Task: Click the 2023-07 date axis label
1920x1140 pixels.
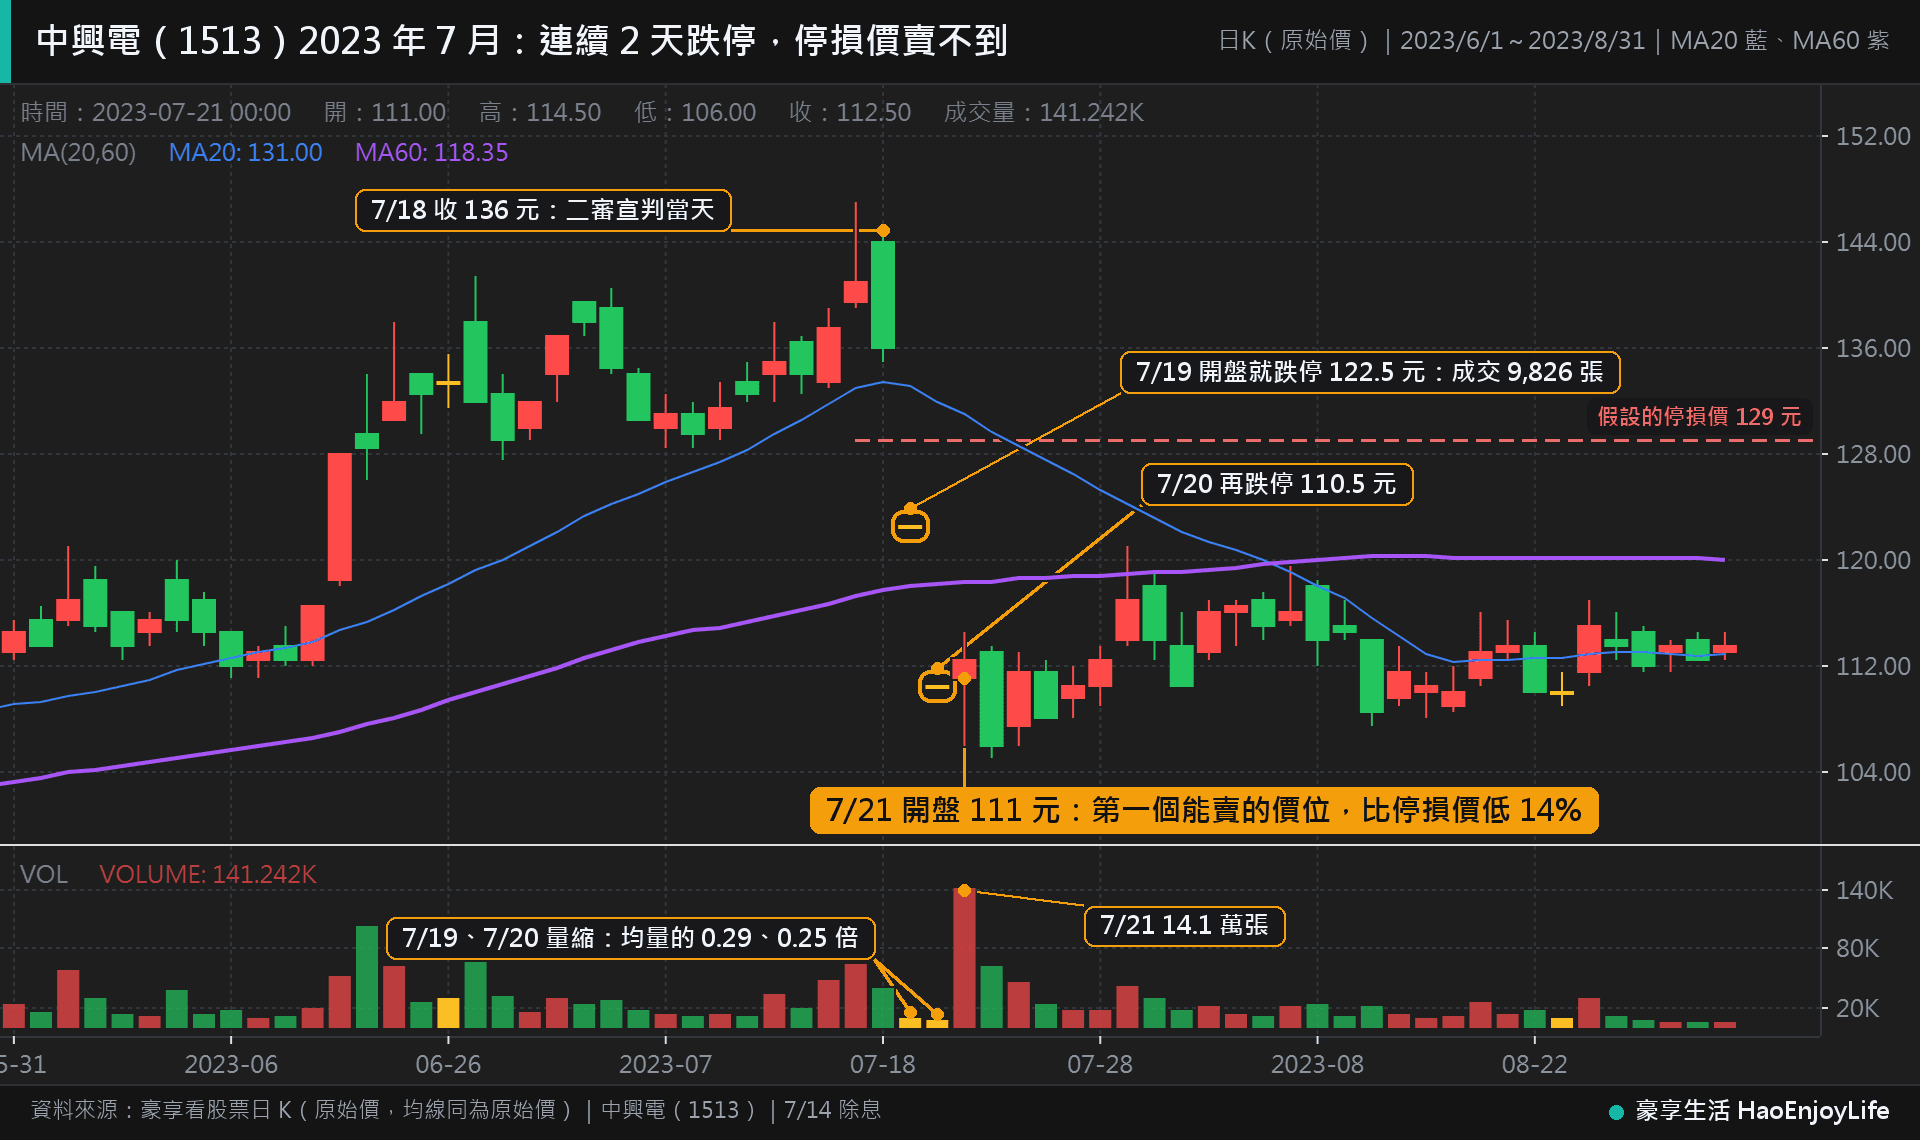Action: point(665,1064)
